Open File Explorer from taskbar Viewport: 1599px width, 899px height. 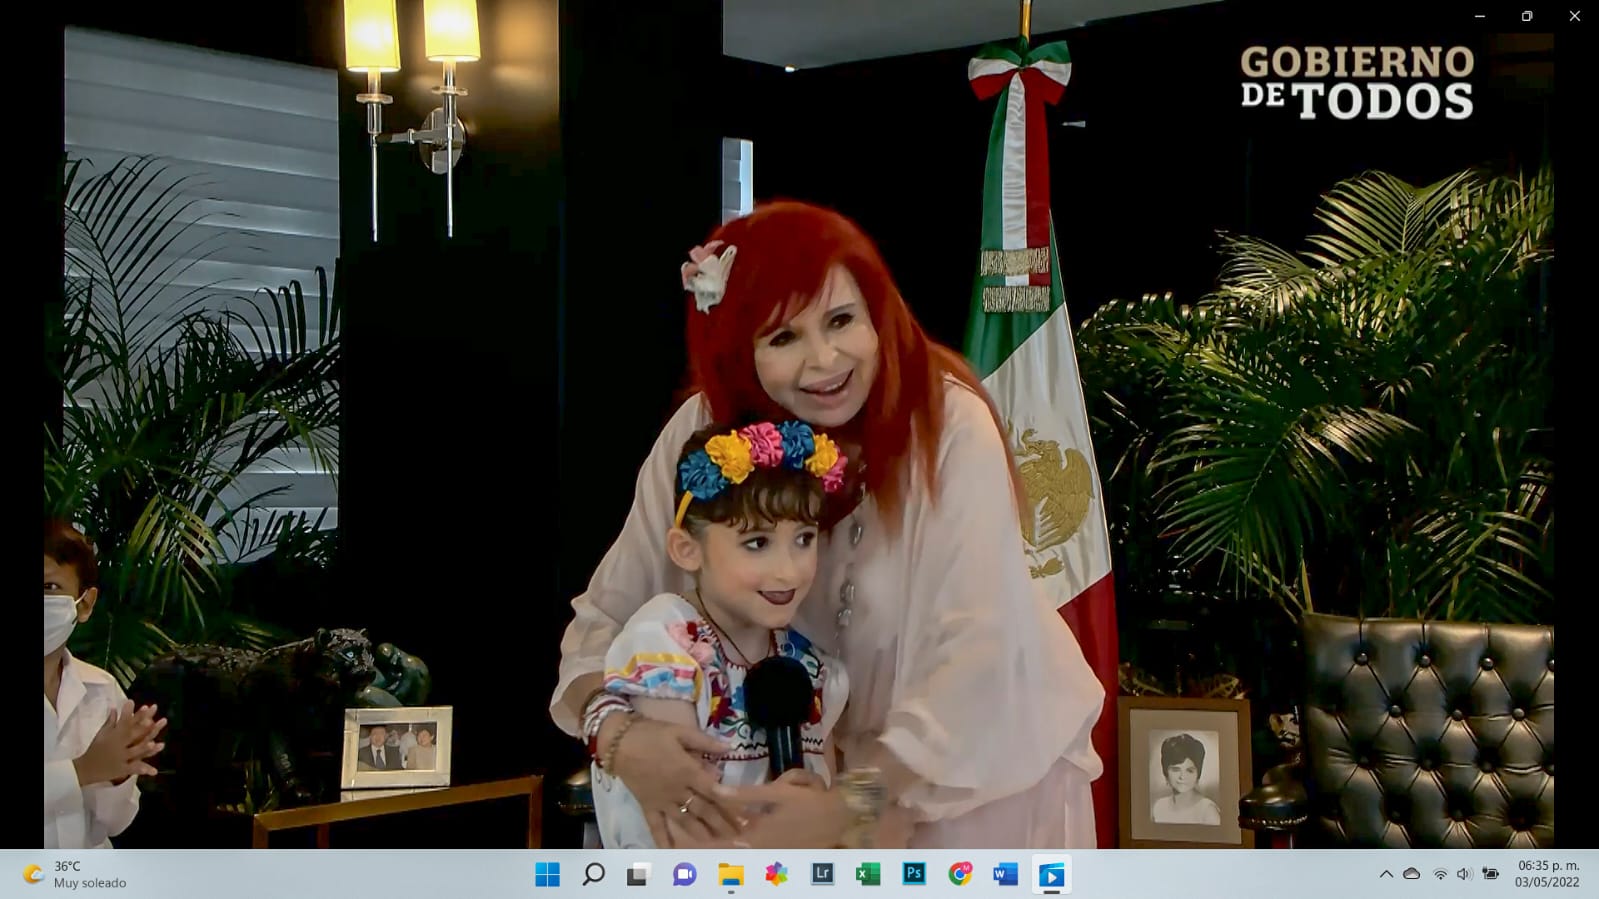(x=731, y=875)
